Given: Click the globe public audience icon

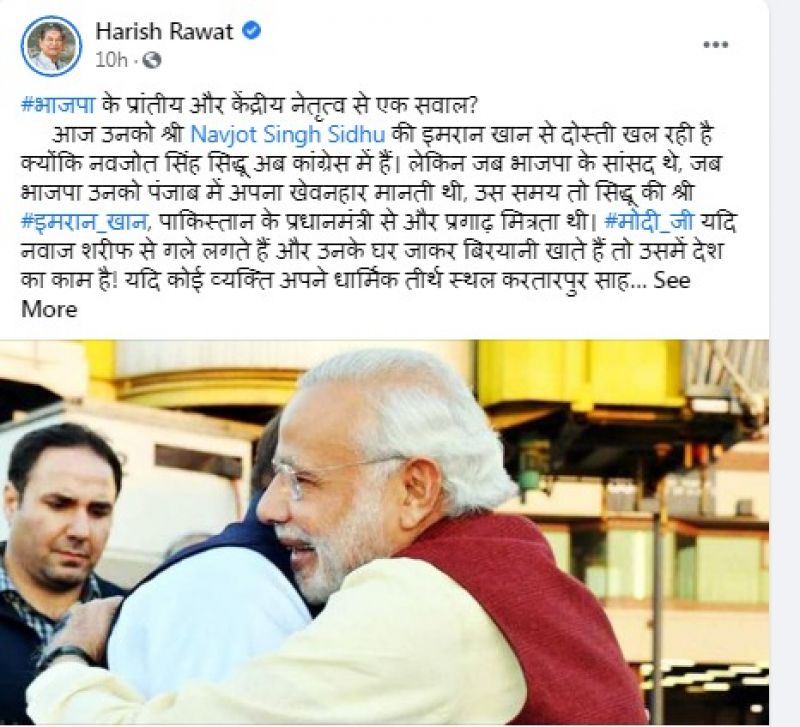Looking at the screenshot, I should [152, 61].
